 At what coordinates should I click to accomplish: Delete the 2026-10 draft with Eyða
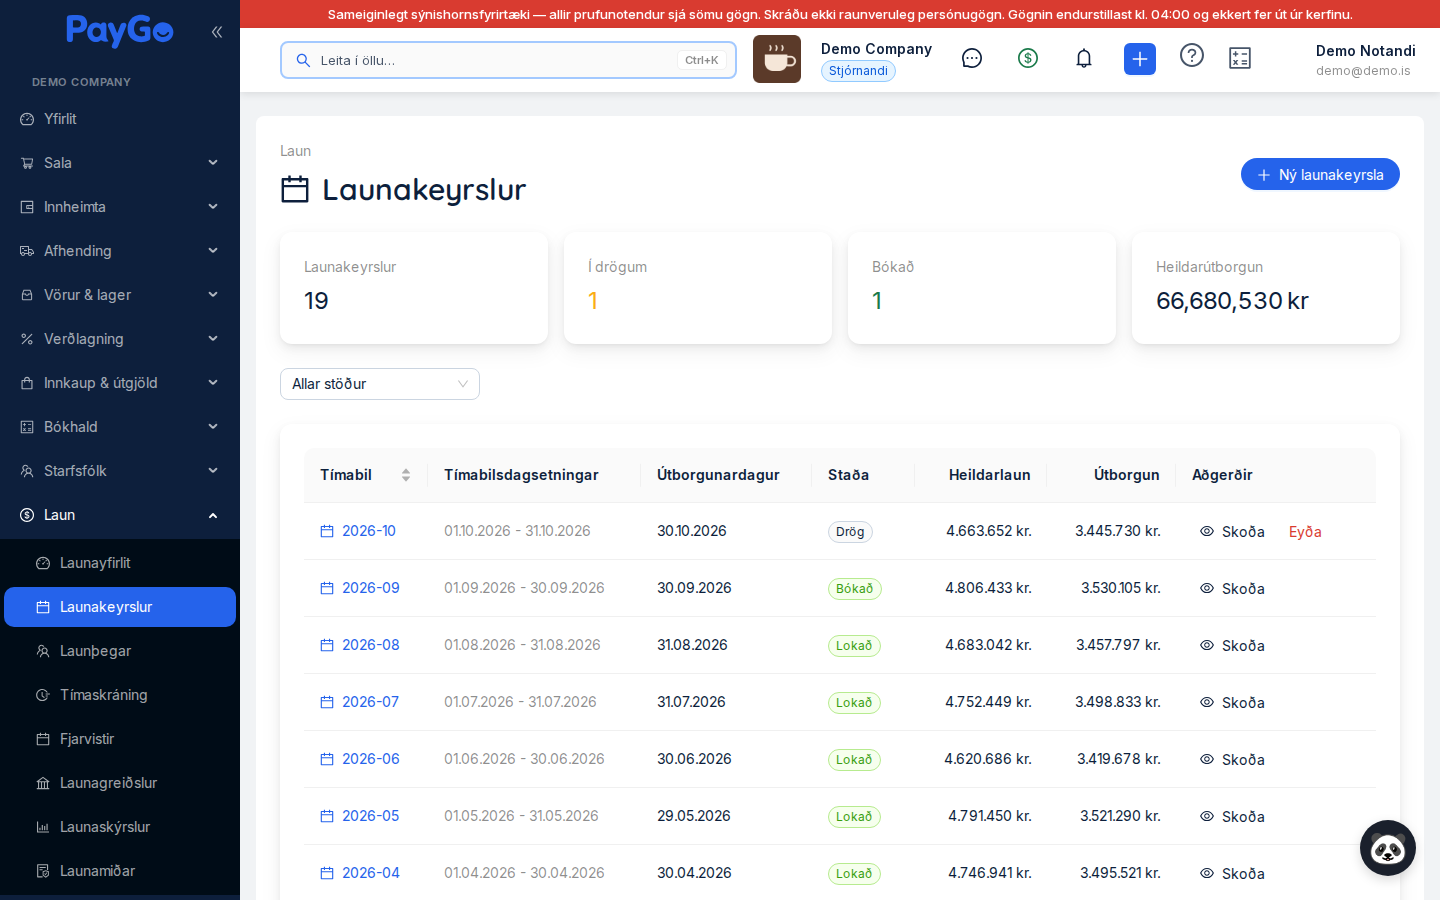point(1305,531)
